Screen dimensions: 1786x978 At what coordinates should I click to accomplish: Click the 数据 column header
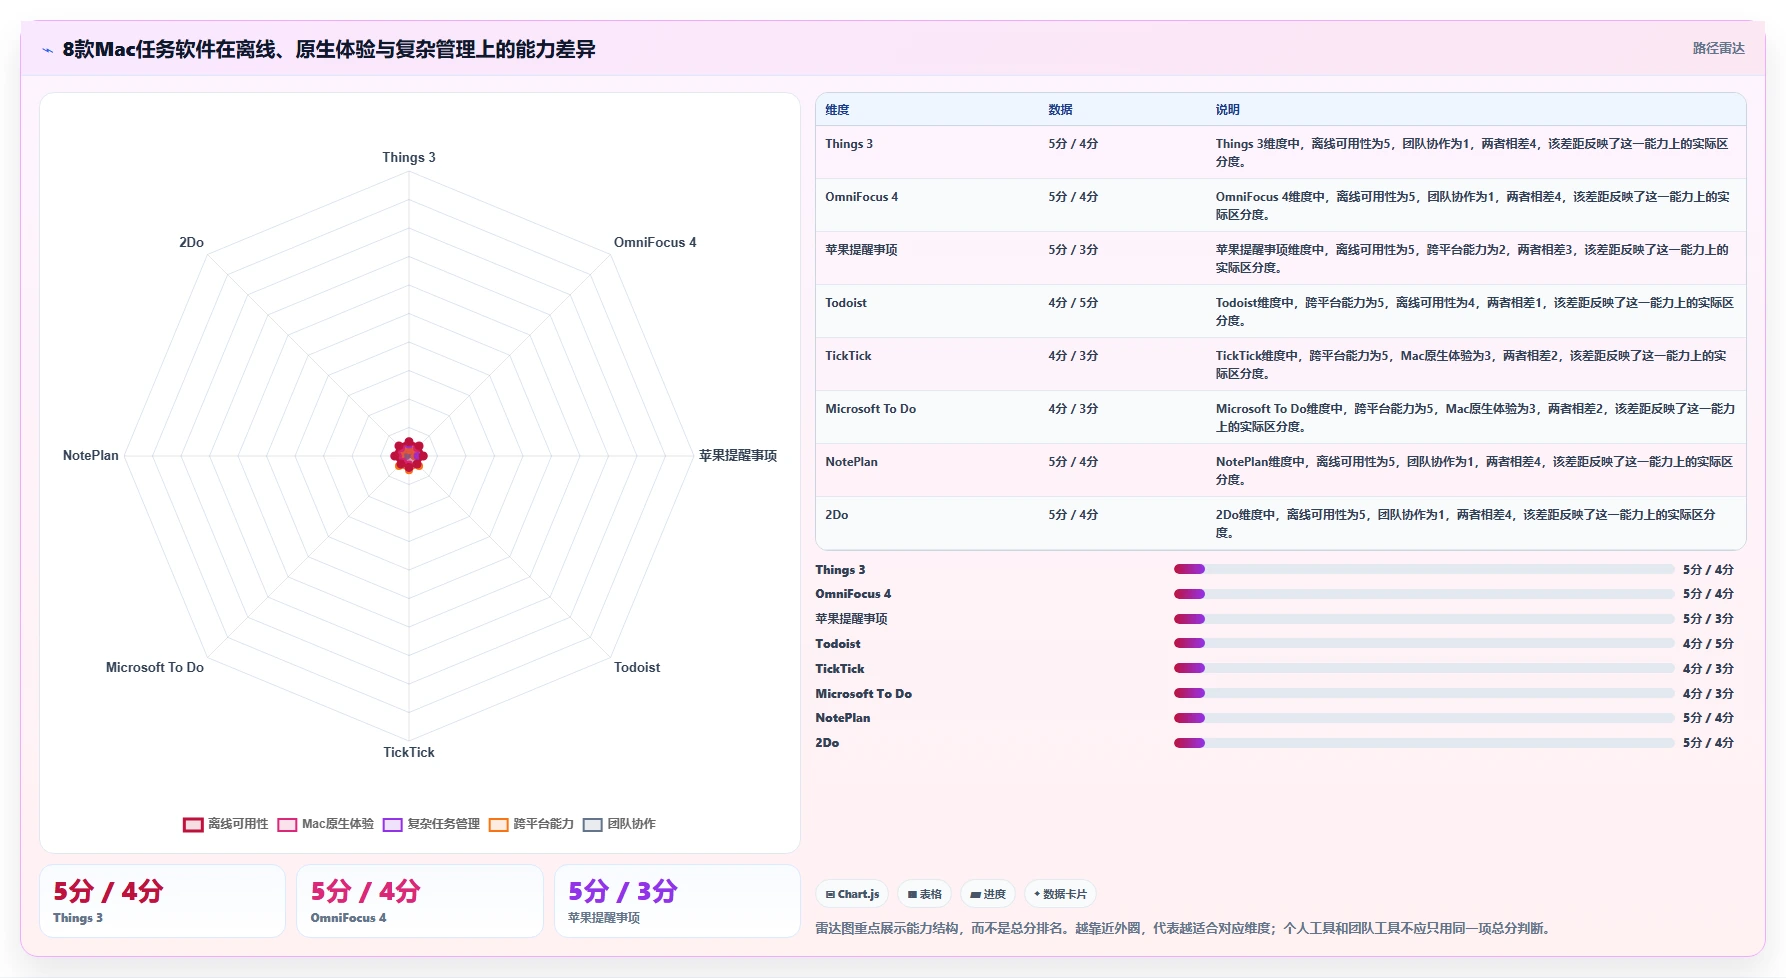pos(1060,110)
